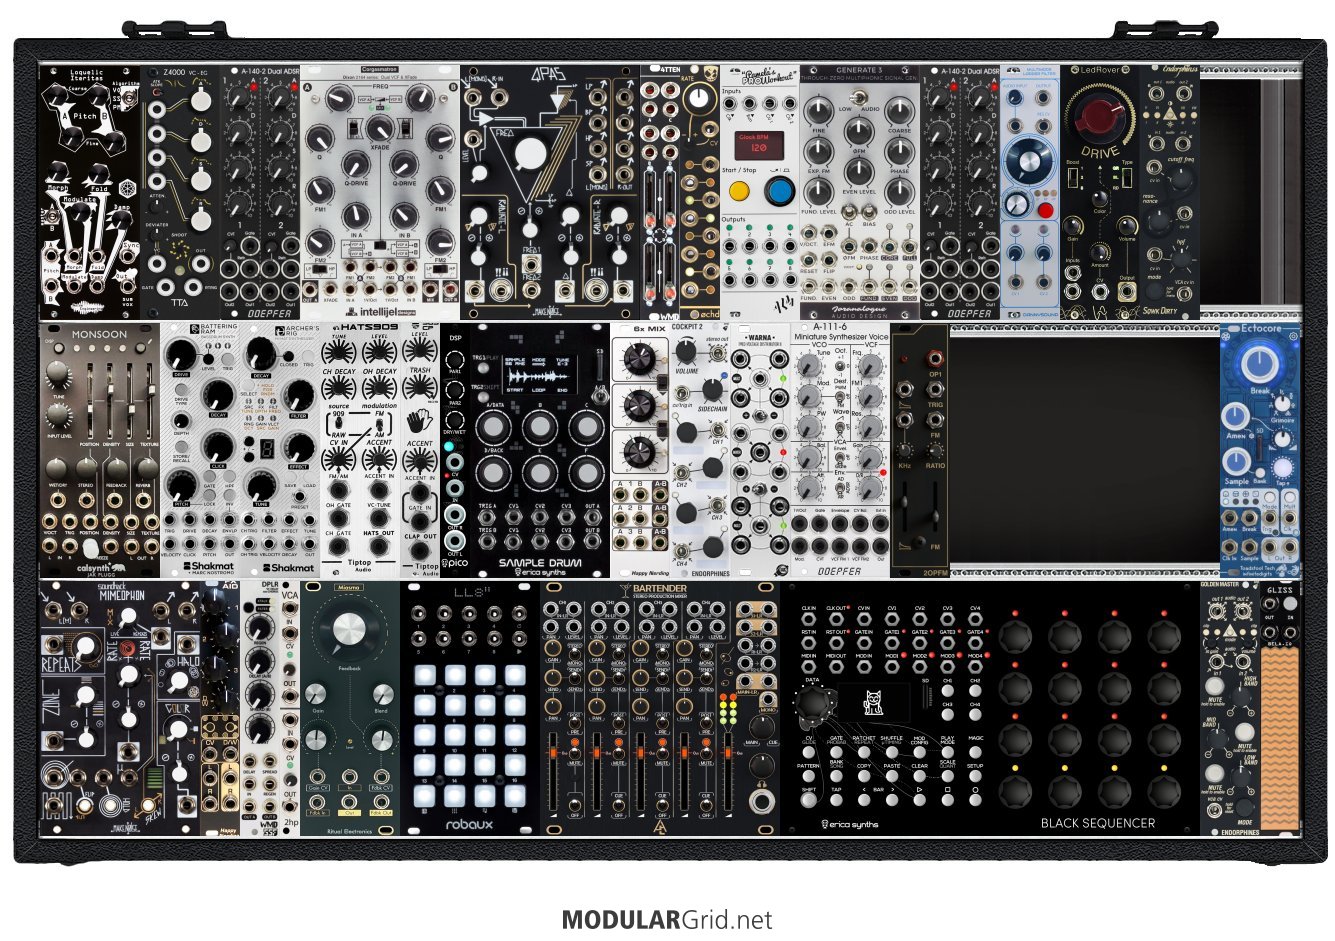Screen dimensions: 1335x941
Task: Open the Z4000 VC-EG envelope module
Action: click(180, 192)
